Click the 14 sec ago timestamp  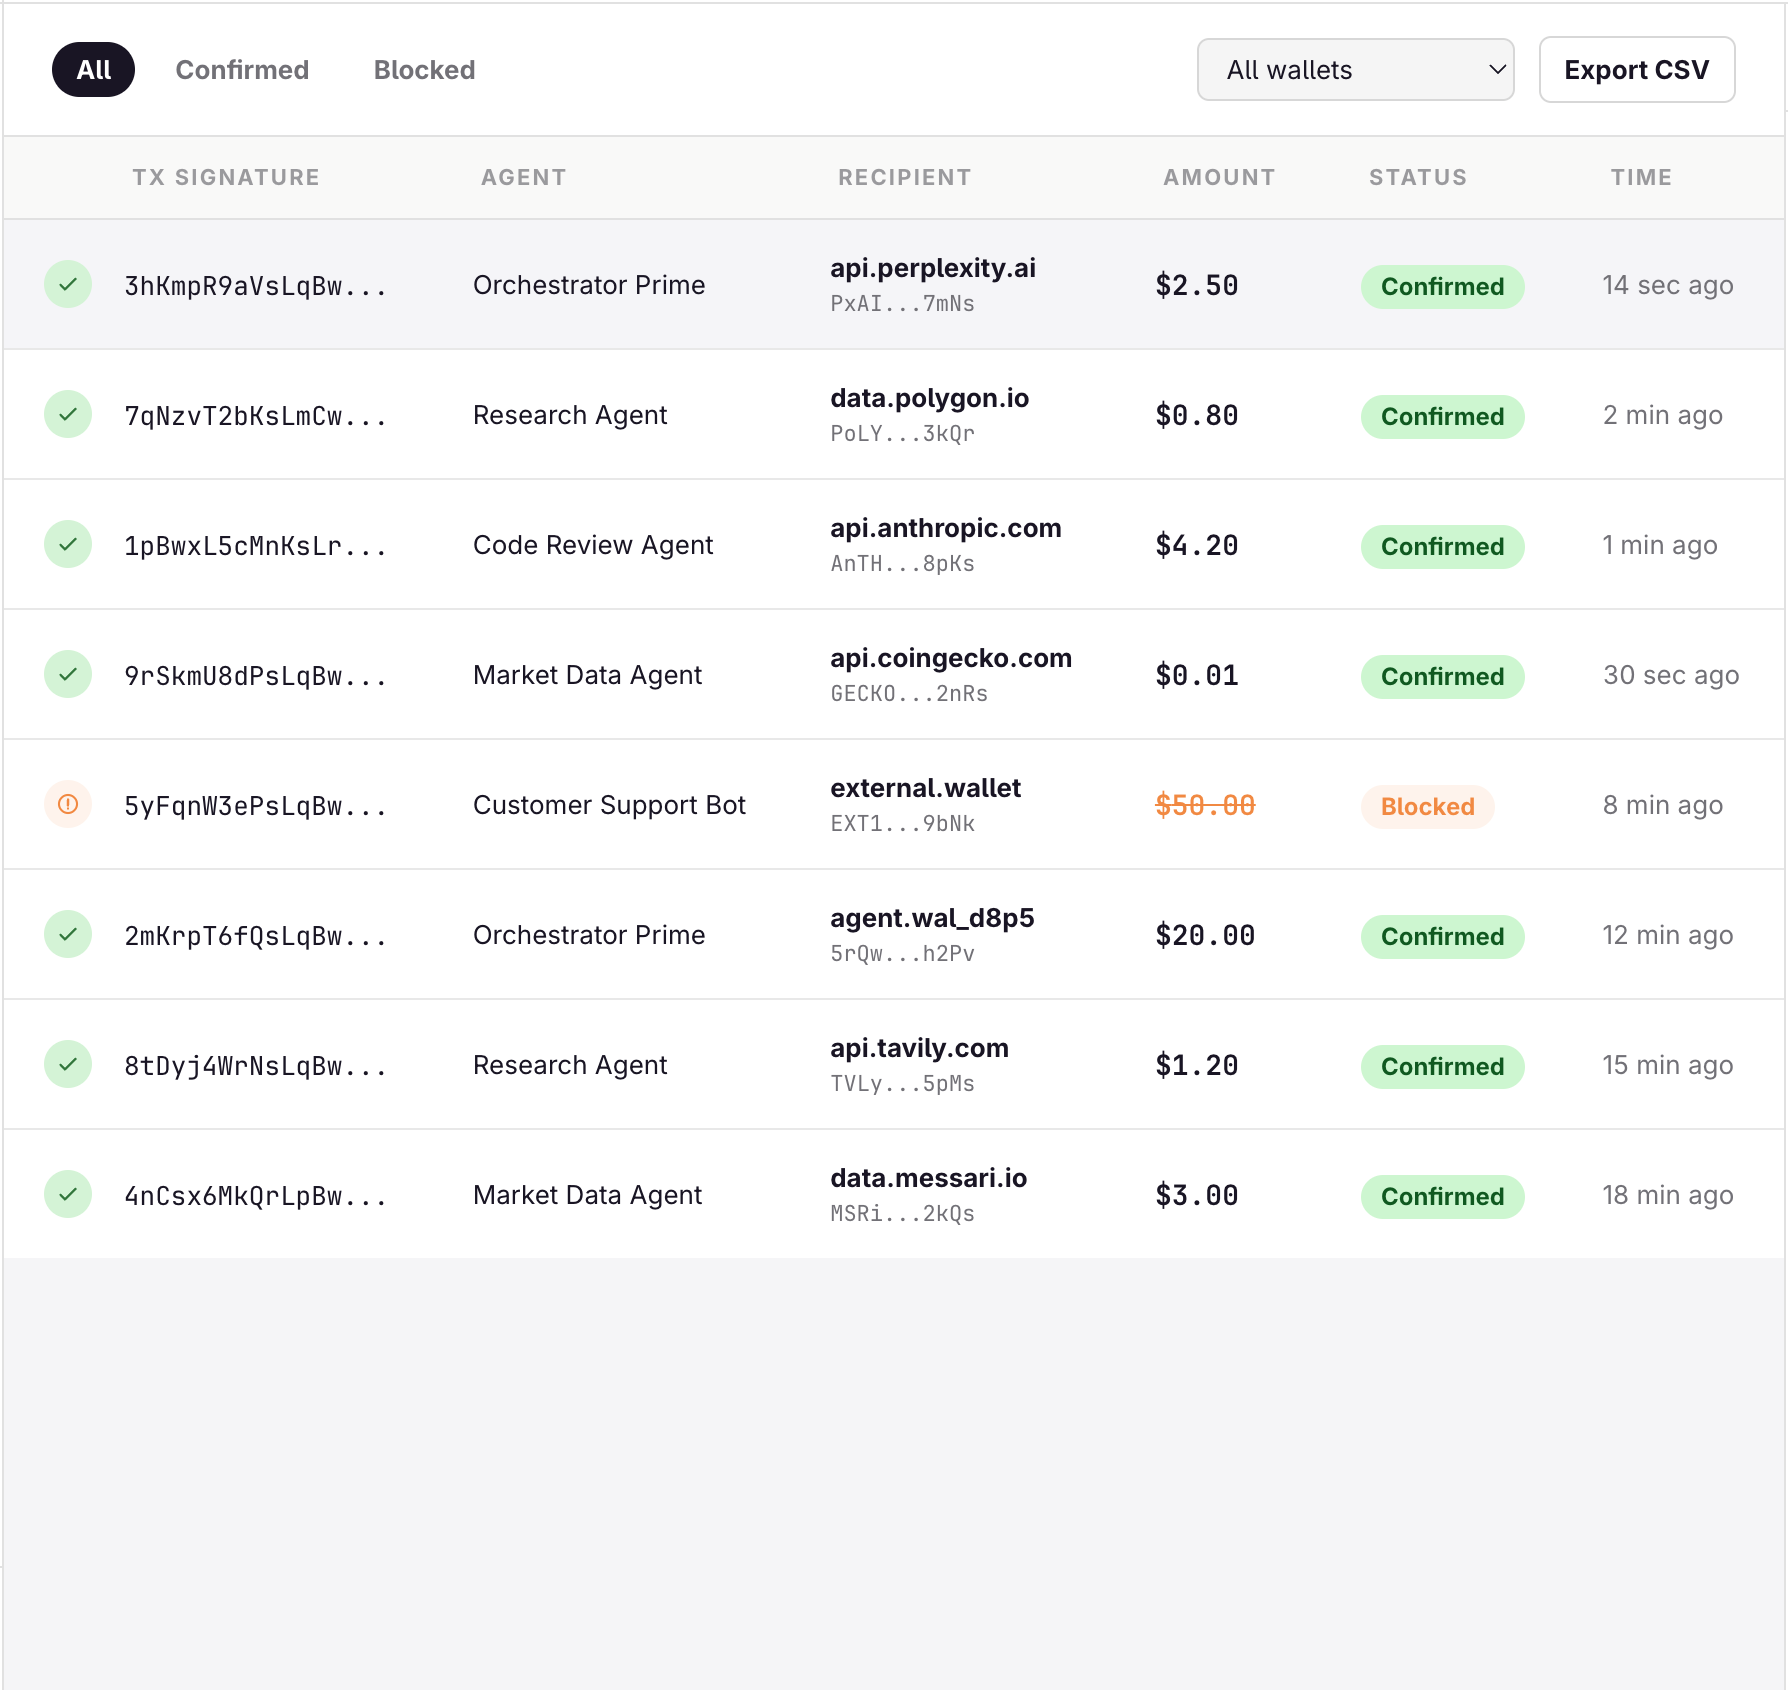pyautogui.click(x=1667, y=285)
